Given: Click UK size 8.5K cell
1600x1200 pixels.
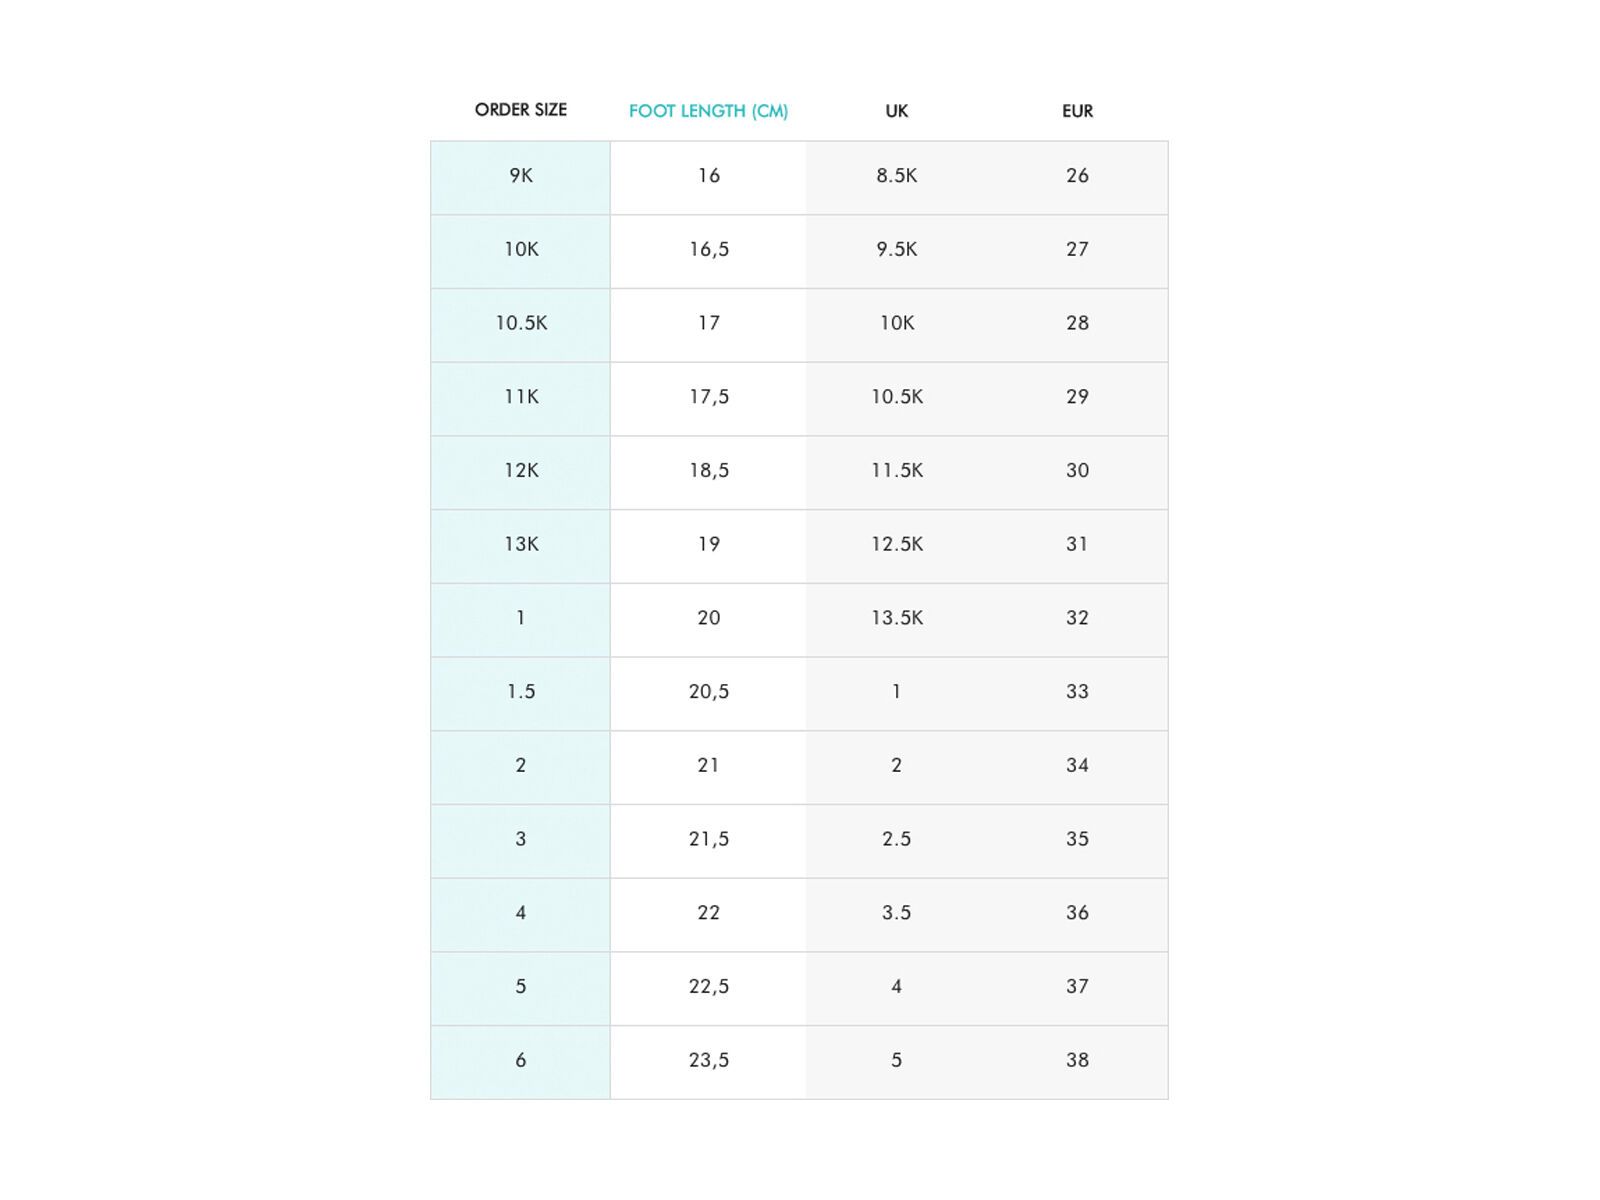Looking at the screenshot, I should (896, 176).
